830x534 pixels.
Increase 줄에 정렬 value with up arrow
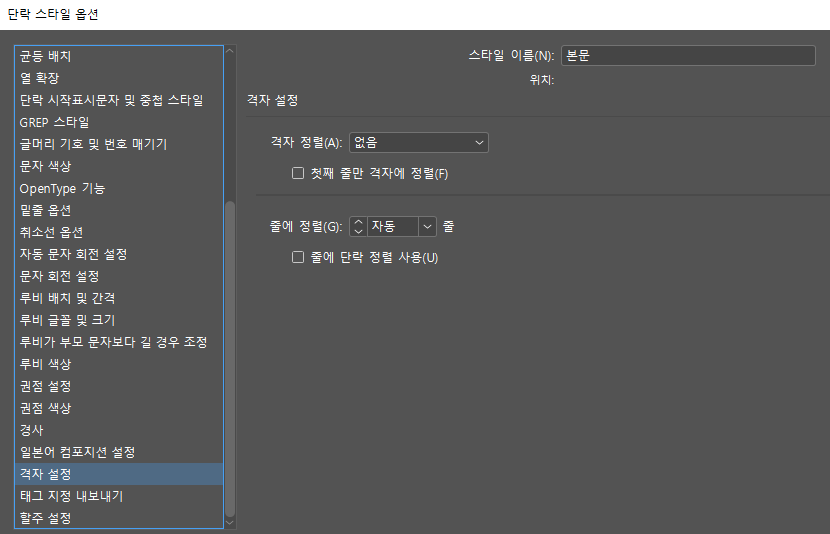tap(358, 222)
